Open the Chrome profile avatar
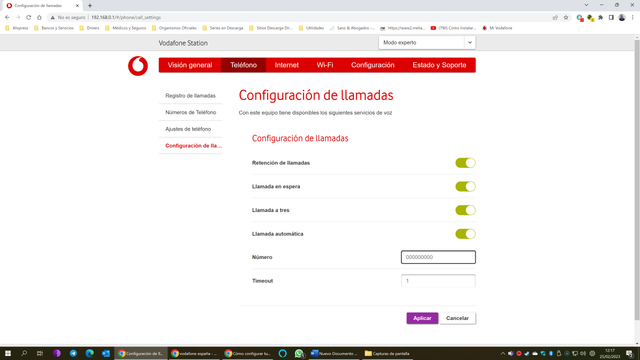The height and width of the screenshot is (360, 640). [x=622, y=18]
